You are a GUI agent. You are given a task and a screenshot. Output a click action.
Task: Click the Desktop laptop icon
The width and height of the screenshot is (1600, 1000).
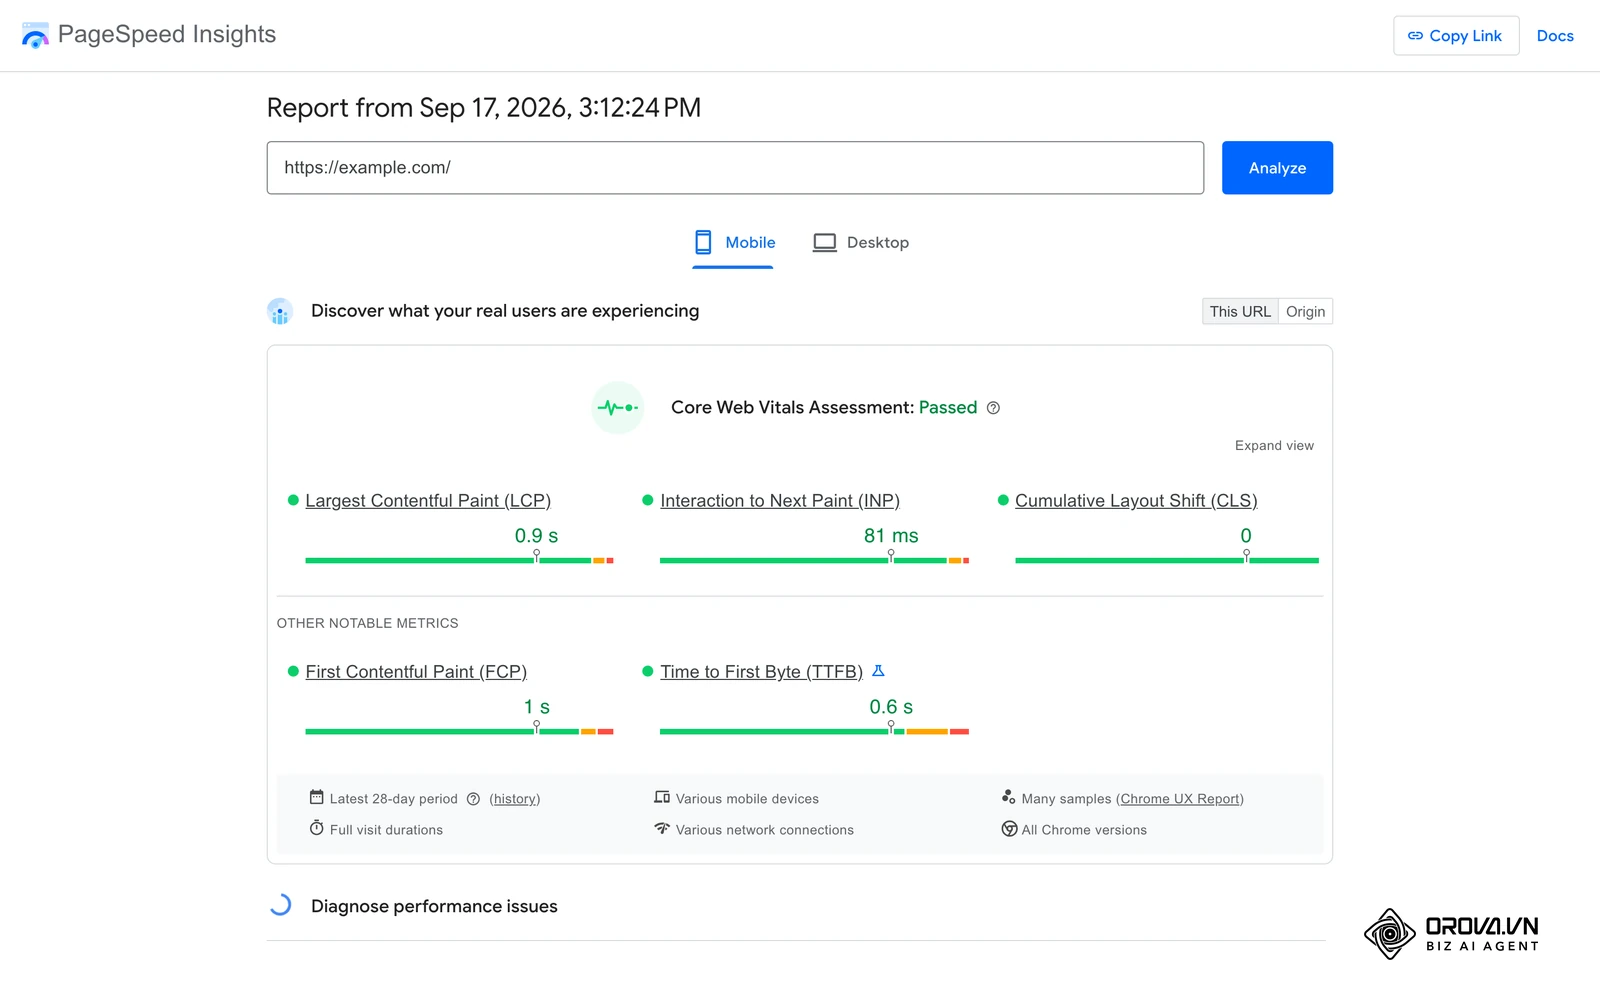coord(825,243)
